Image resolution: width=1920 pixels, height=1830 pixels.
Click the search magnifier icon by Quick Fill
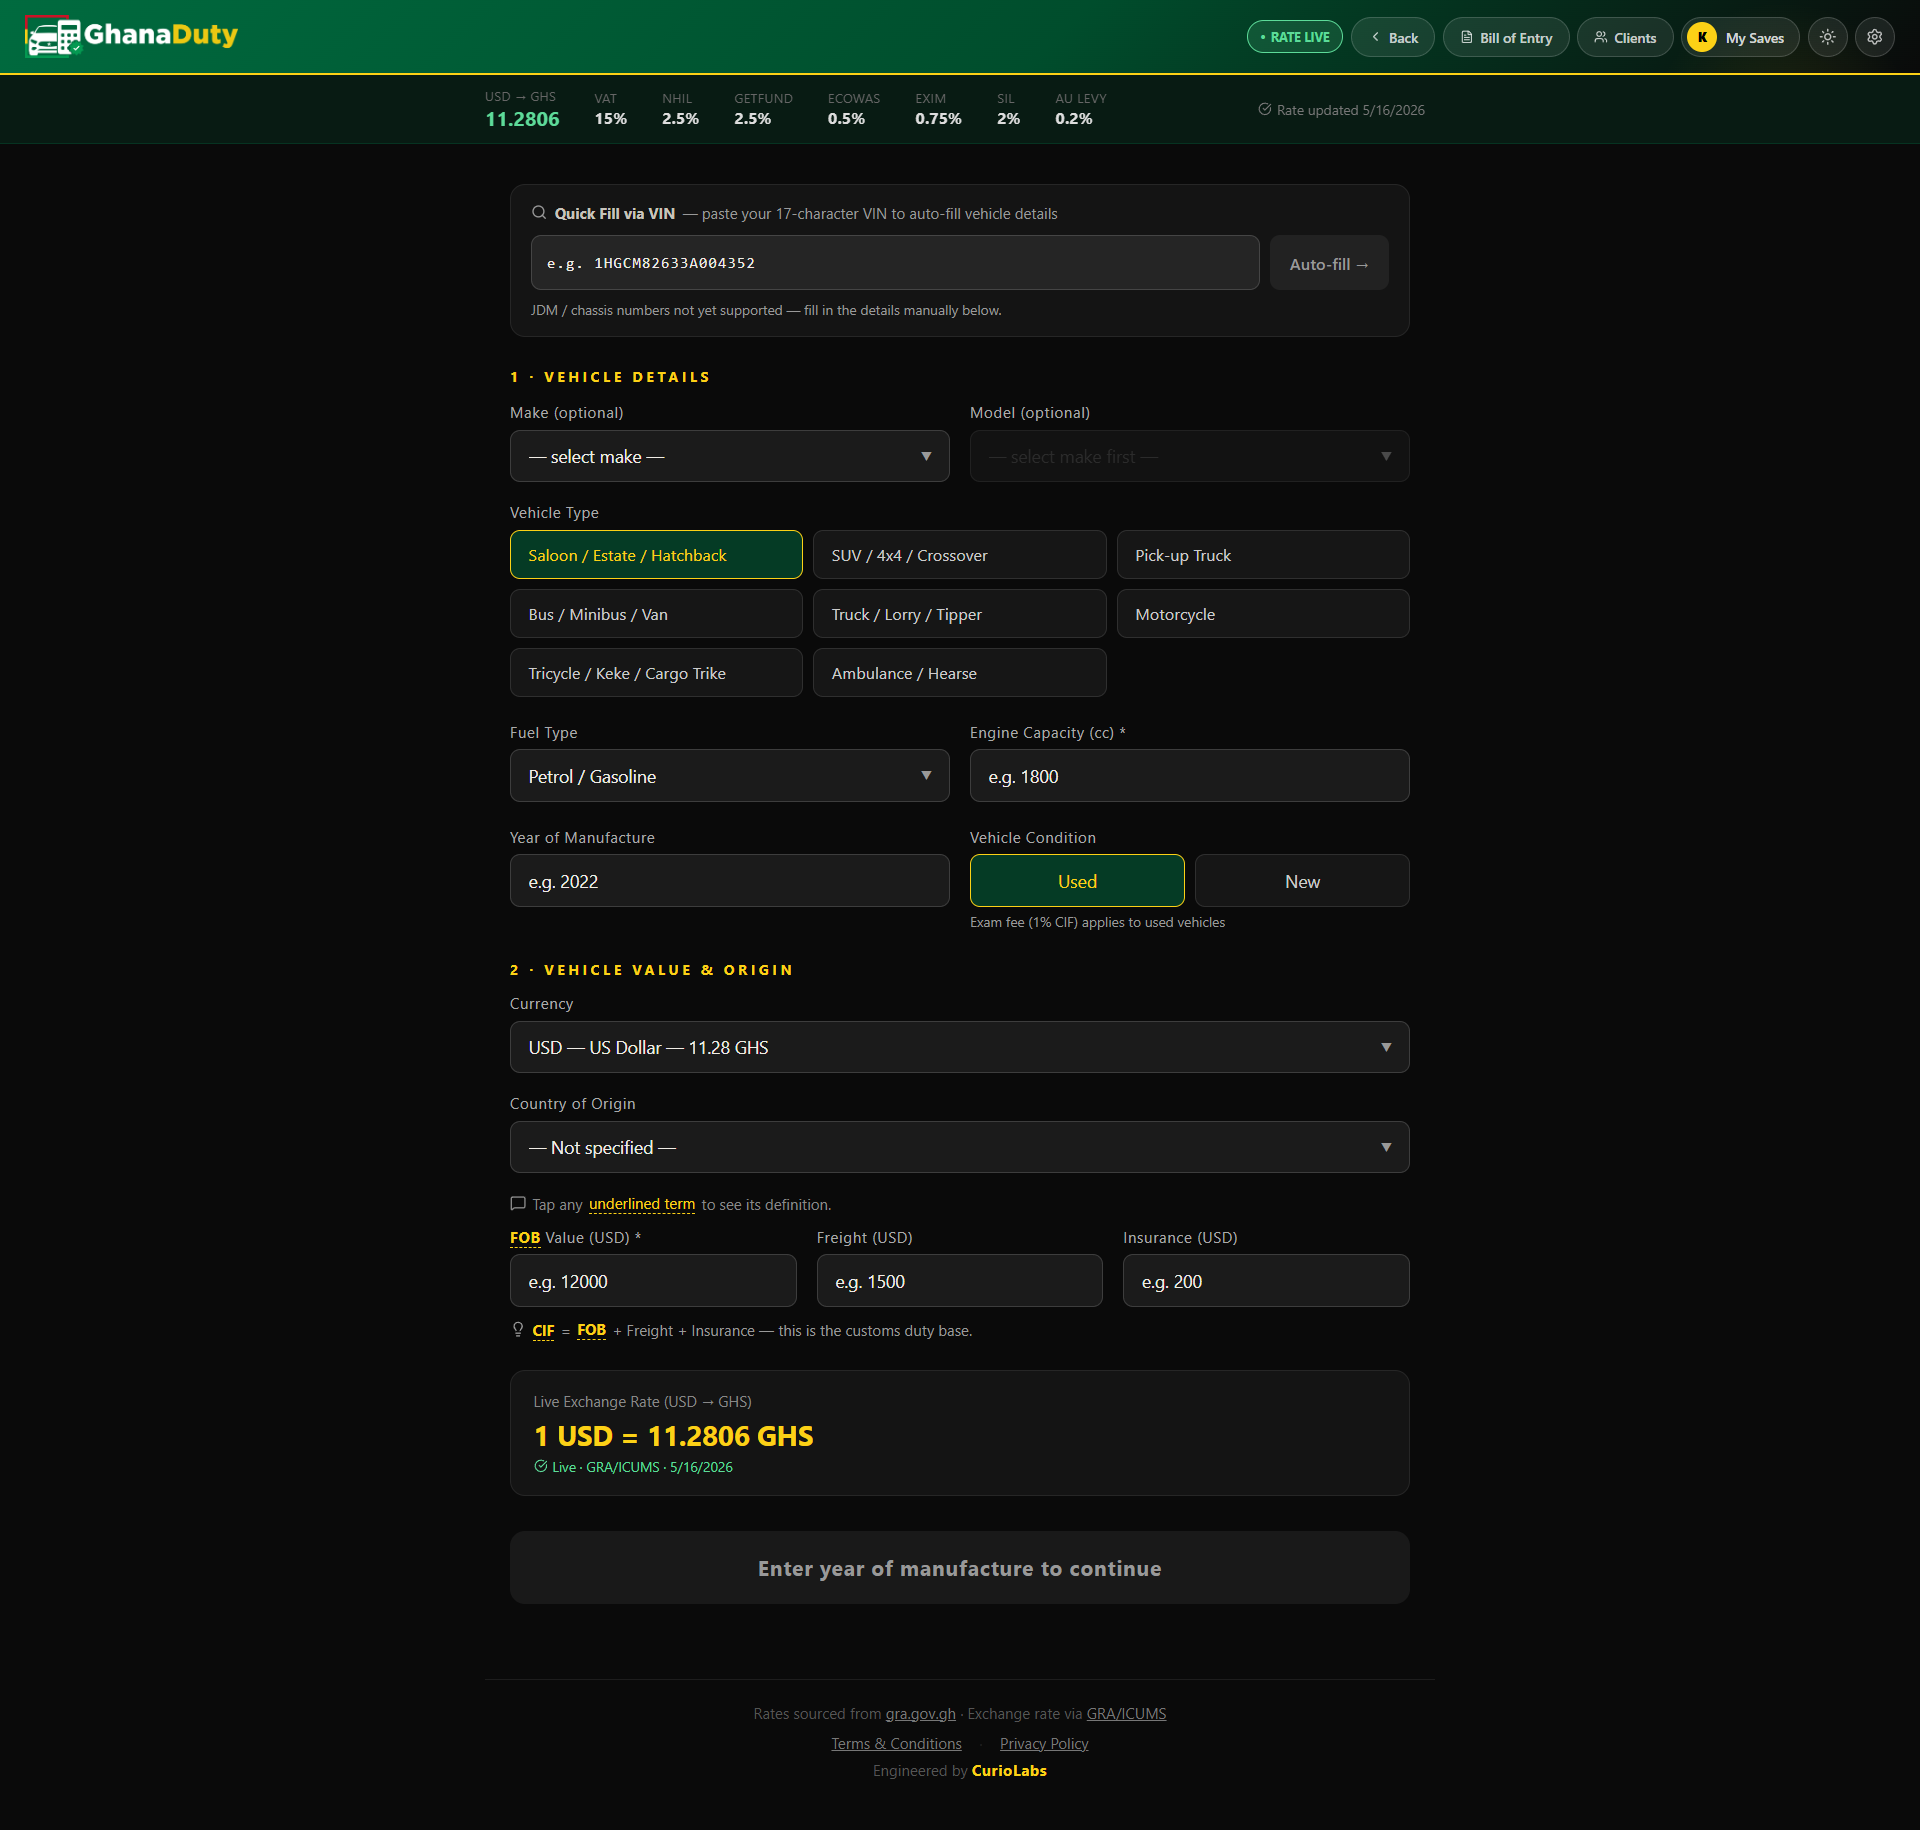(x=539, y=213)
